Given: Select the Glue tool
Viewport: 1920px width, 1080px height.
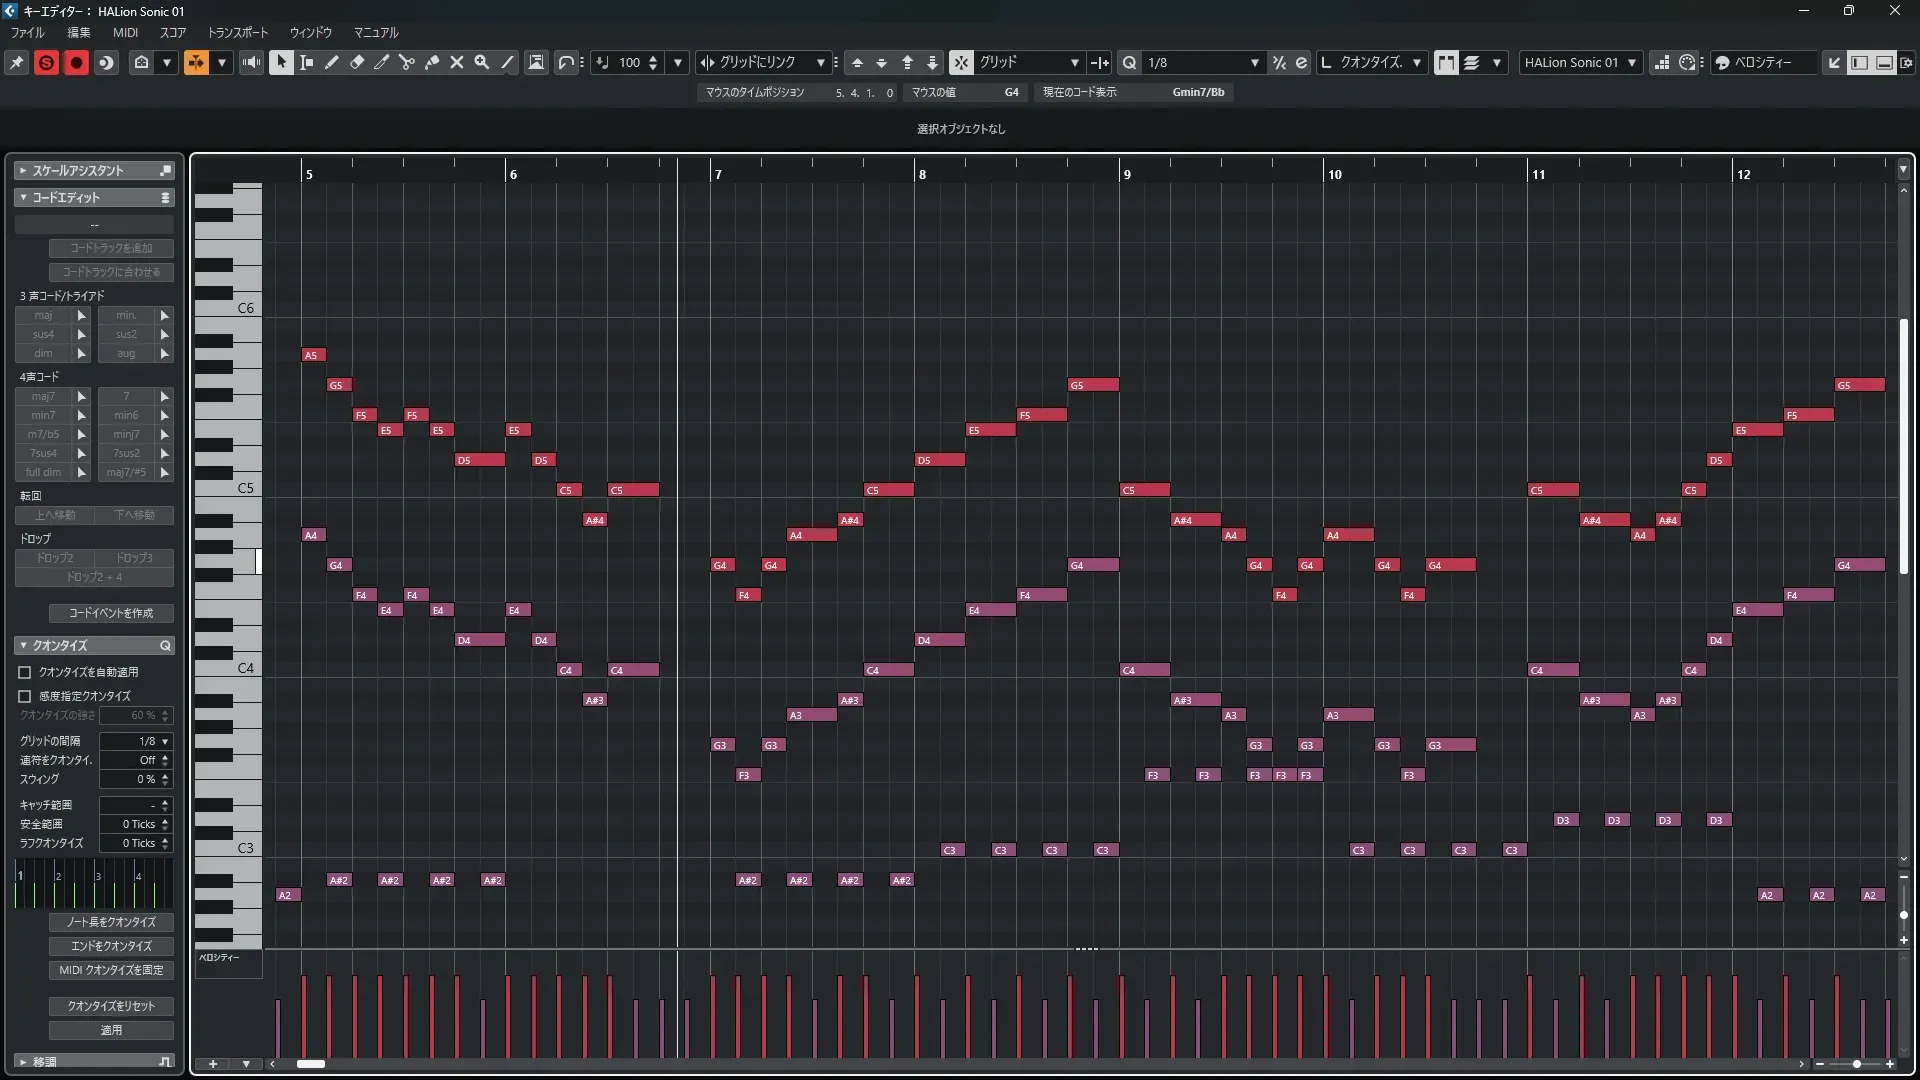Looking at the screenshot, I should pos(432,63).
